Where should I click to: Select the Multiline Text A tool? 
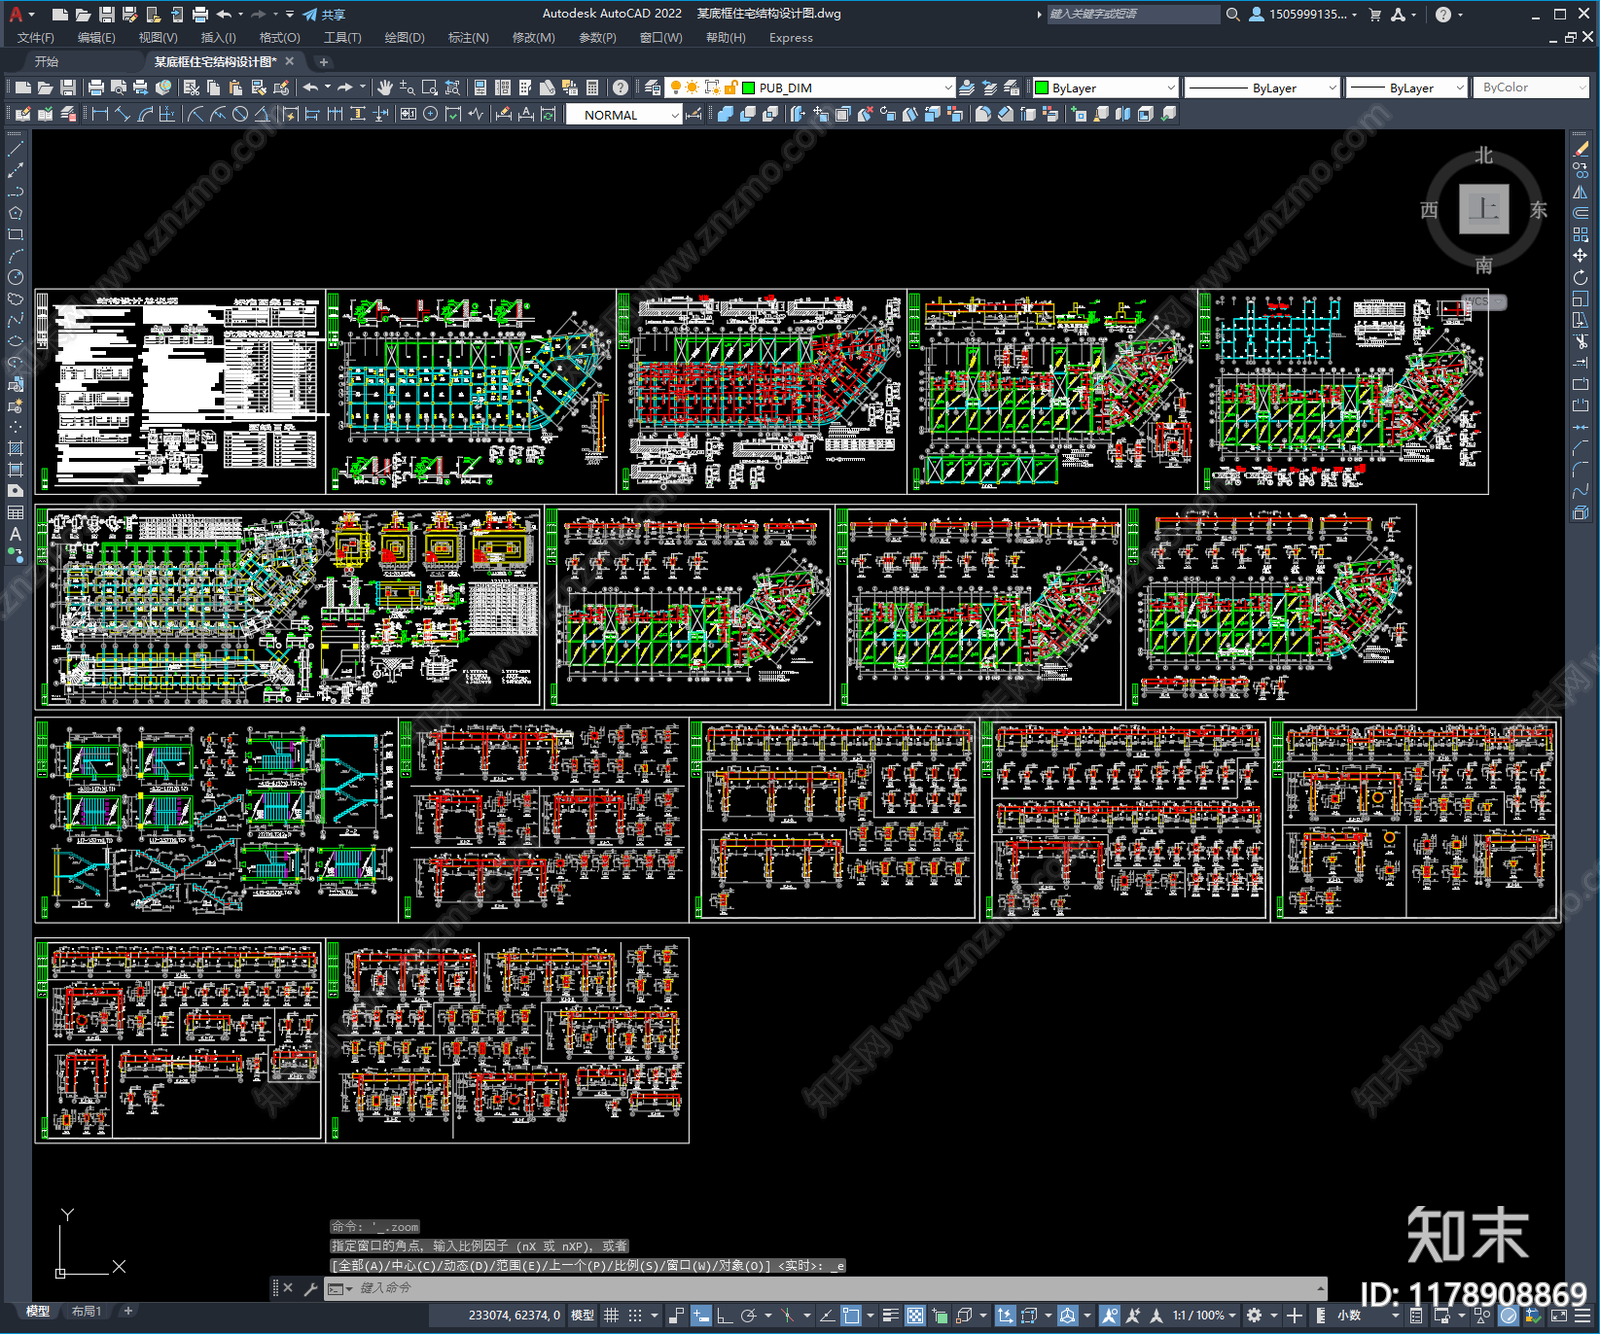click(x=15, y=535)
